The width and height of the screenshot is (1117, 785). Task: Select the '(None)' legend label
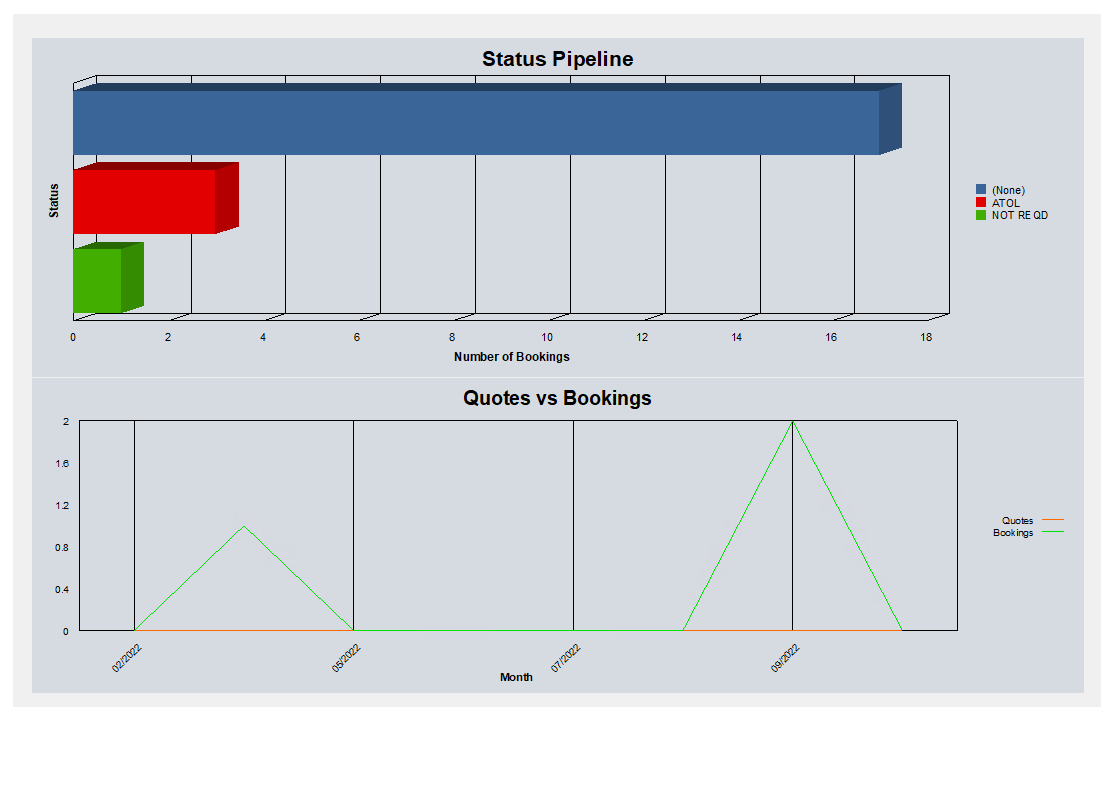[1008, 190]
